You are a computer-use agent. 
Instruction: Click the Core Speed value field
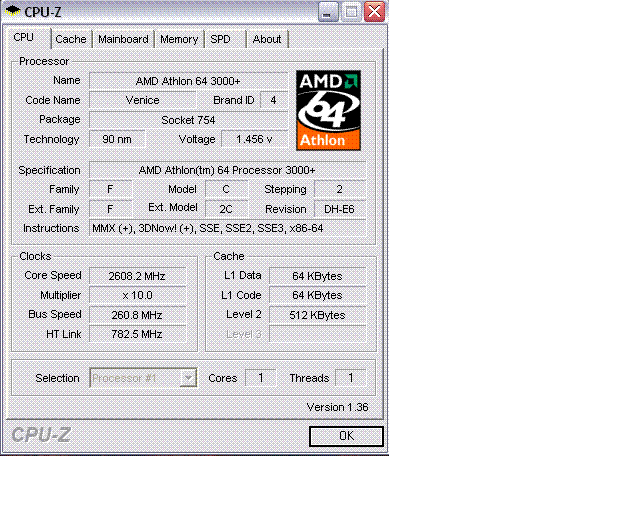click(137, 276)
